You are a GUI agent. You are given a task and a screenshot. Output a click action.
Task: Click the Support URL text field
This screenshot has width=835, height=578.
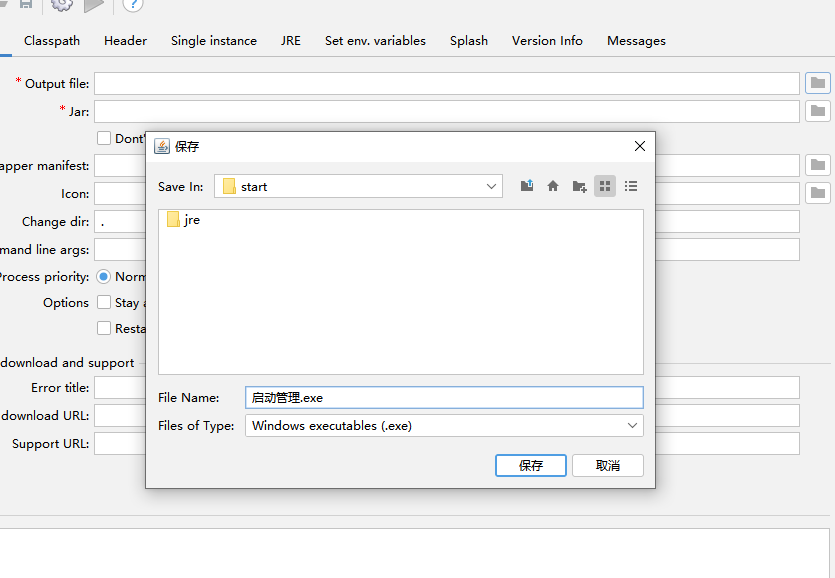pos(120,444)
